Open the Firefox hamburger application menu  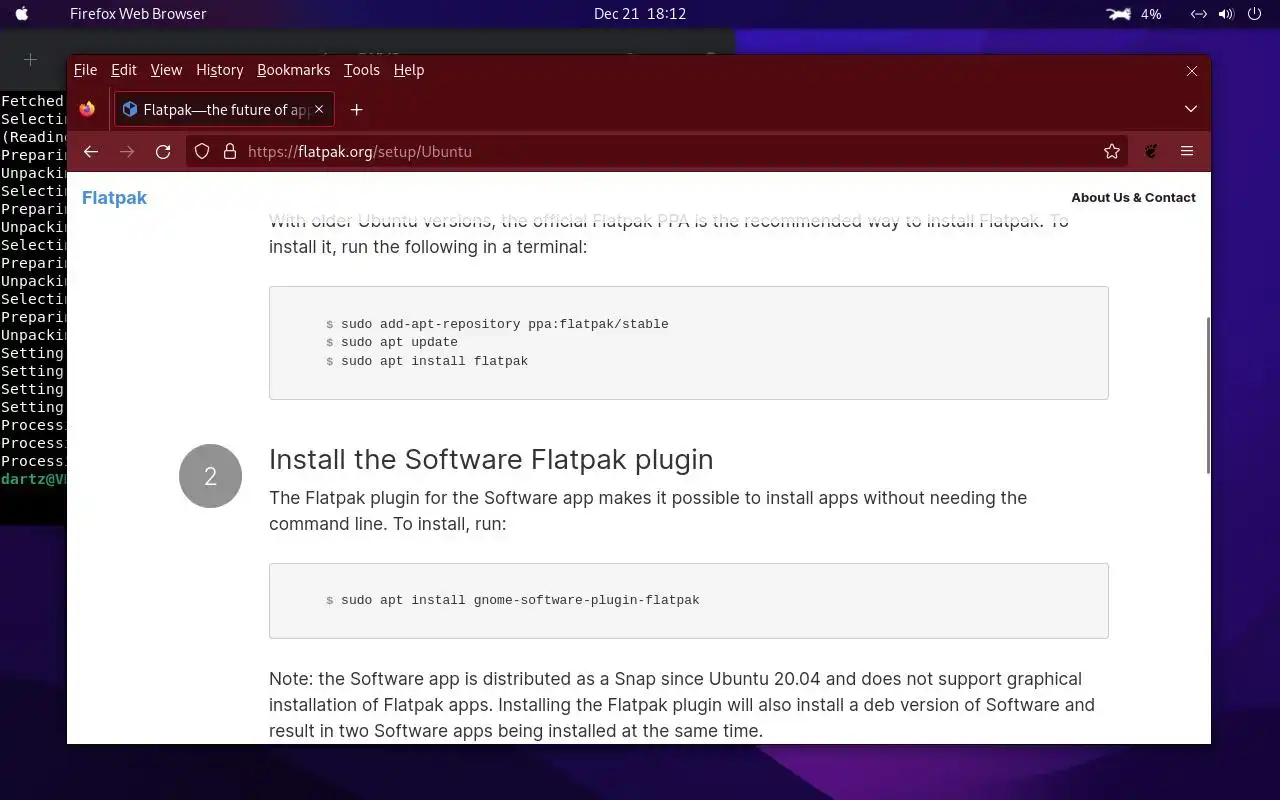(x=1187, y=151)
